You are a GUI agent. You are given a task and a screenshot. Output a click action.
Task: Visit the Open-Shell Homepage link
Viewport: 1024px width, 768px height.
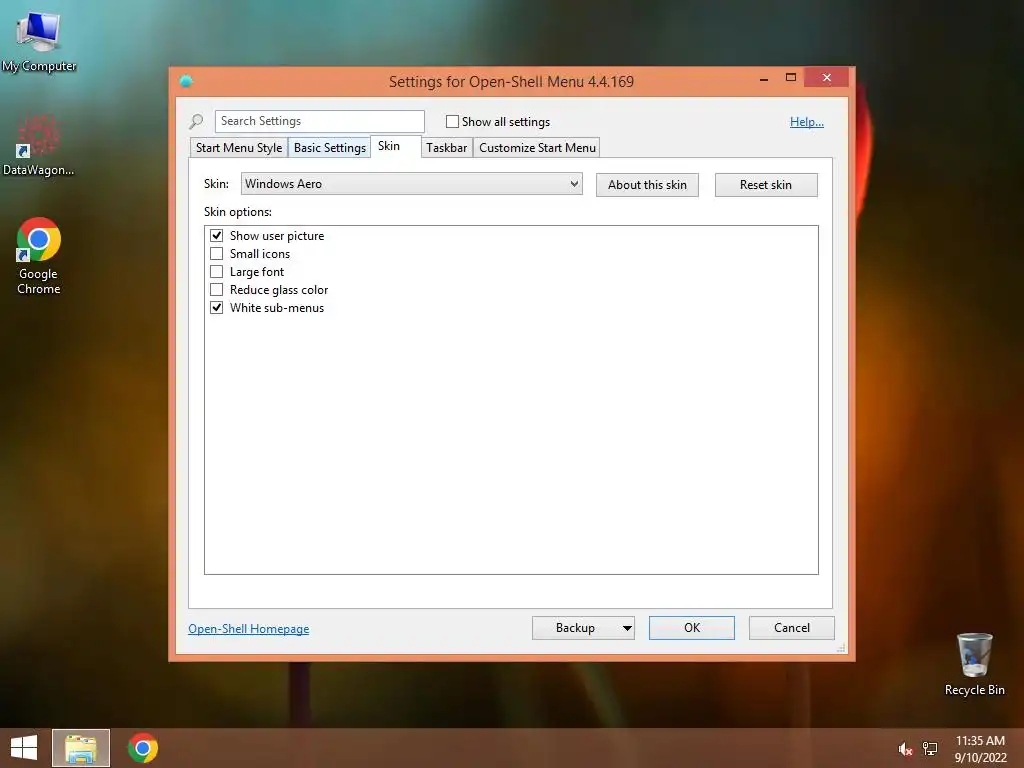pos(249,629)
